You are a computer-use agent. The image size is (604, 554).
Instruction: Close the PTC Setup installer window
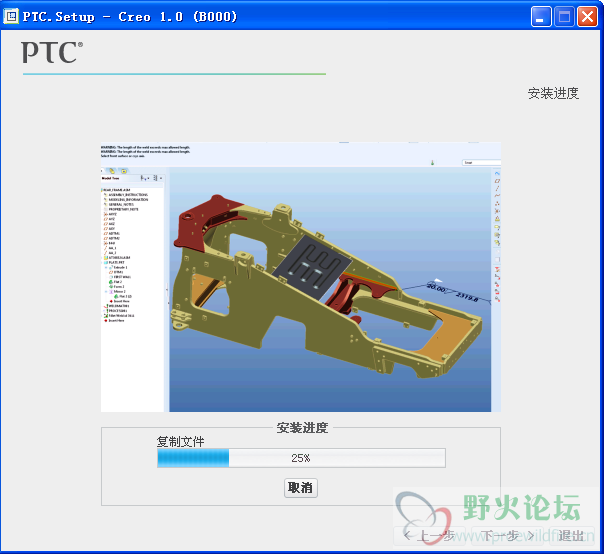point(587,17)
